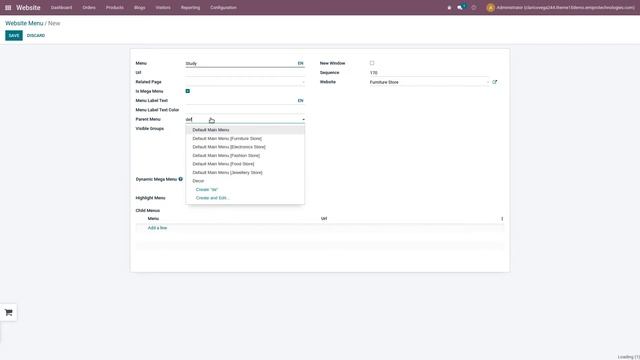
Task: Select Default Main Menu [Fashion Store]
Action: [245, 156]
